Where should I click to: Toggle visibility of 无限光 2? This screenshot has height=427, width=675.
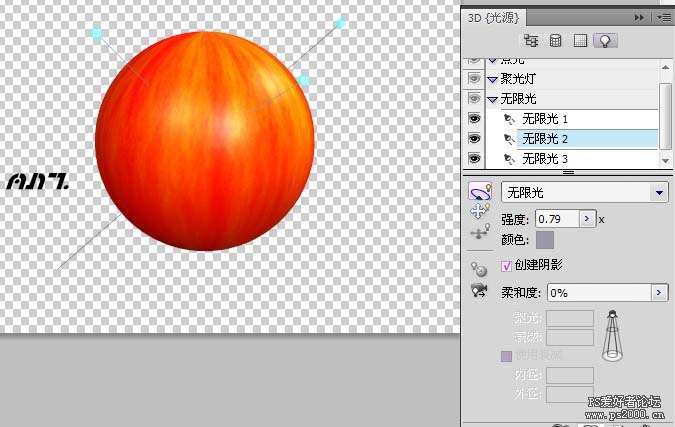[474, 139]
